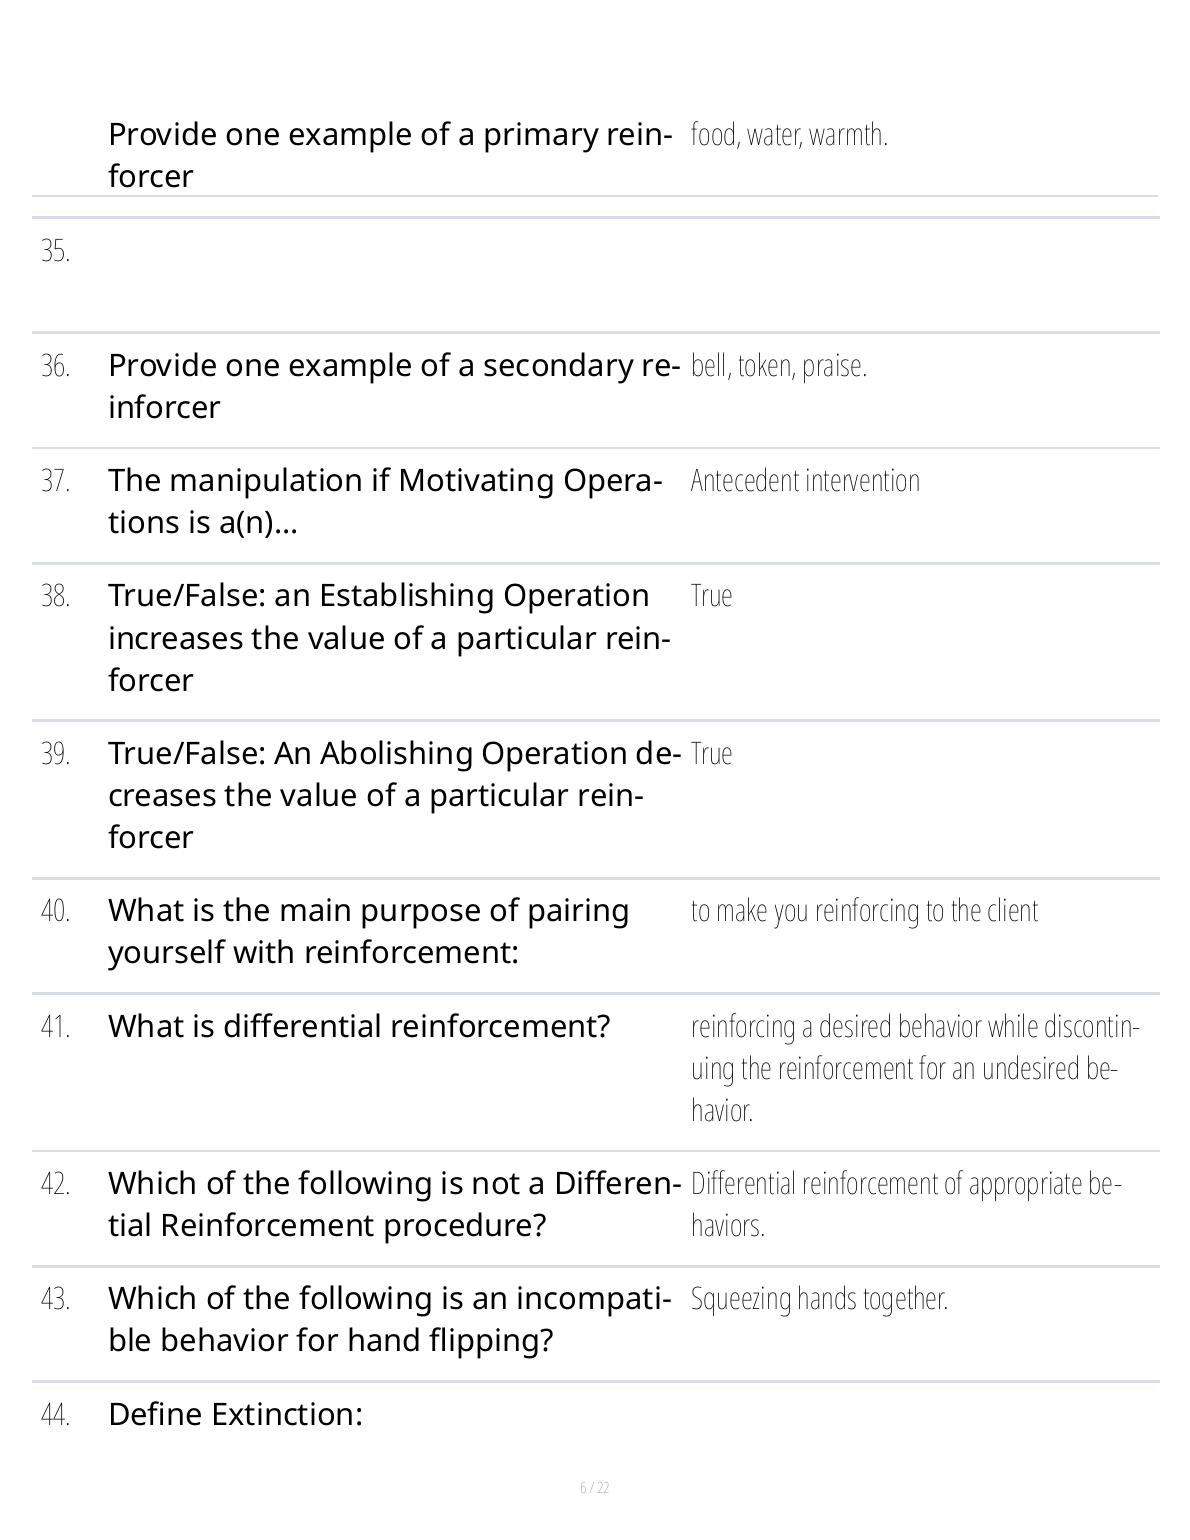This screenshot has width=1190, height=1540.
Task: Click the answer "food, water, warmth."
Action: pos(789,135)
